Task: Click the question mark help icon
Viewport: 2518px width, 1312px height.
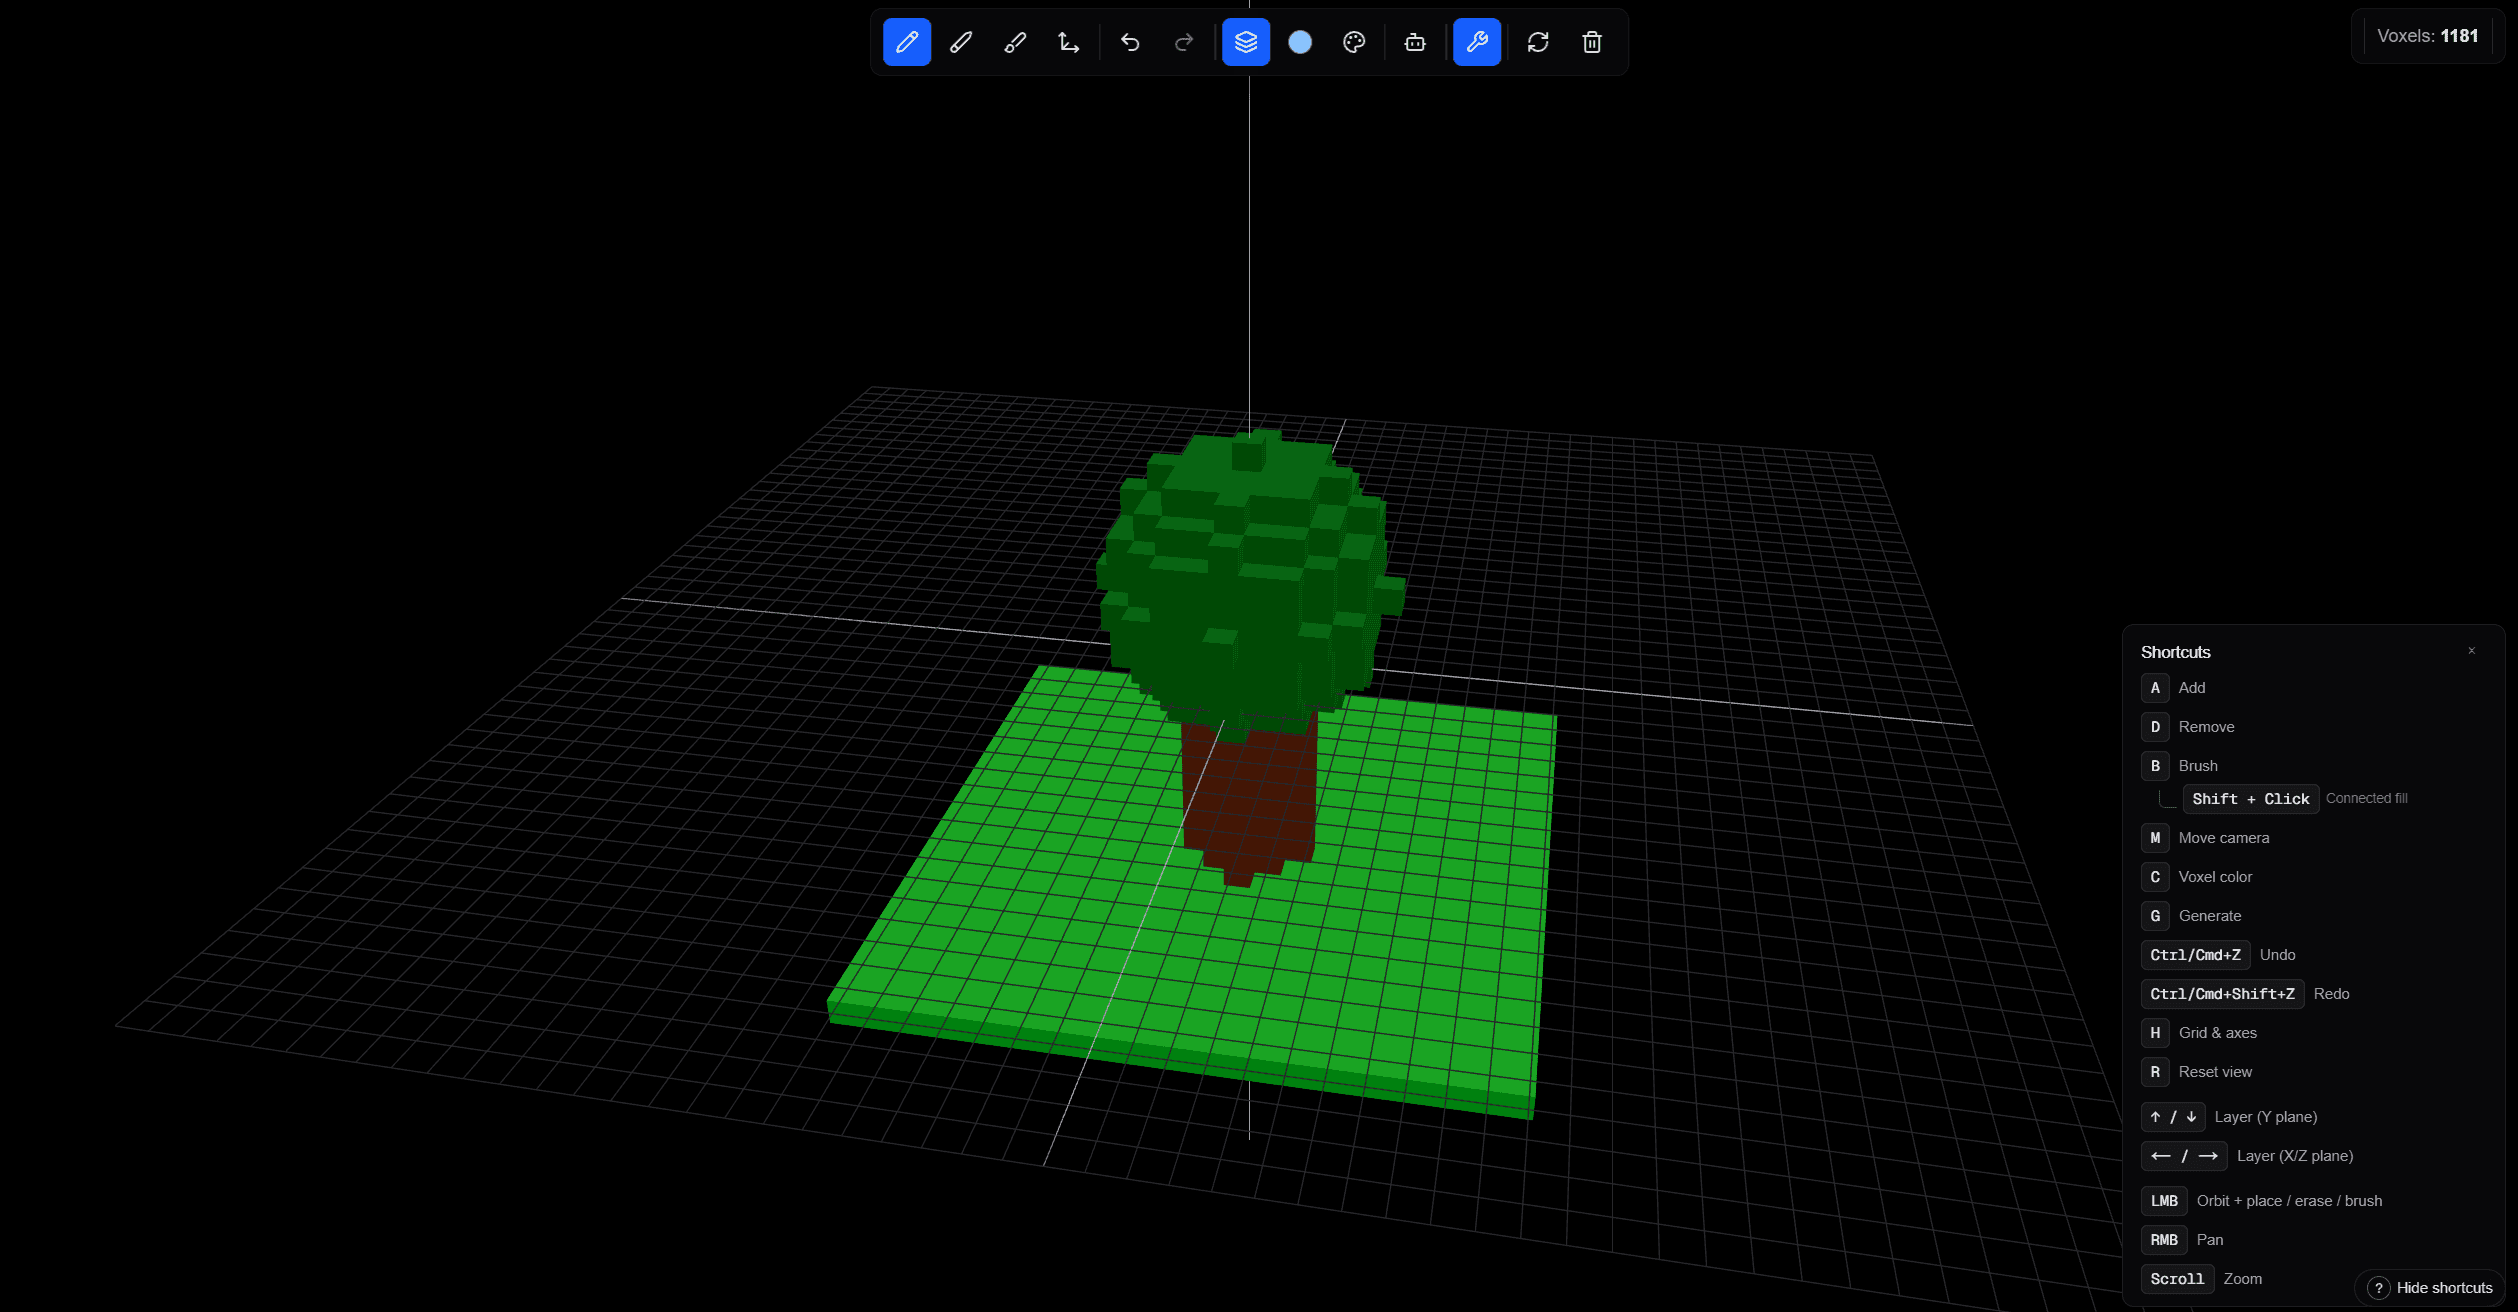Action: pos(2380,1288)
